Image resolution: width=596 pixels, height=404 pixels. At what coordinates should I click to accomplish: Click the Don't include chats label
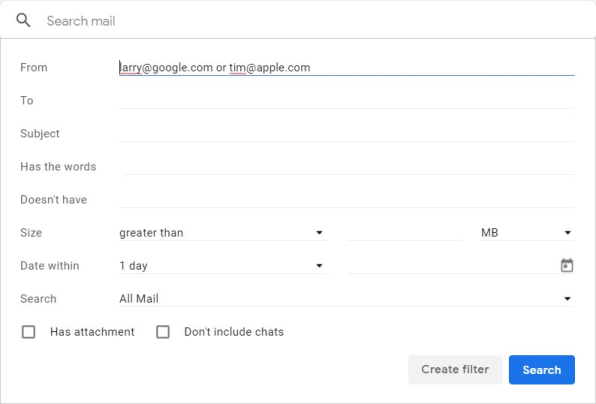tap(234, 332)
